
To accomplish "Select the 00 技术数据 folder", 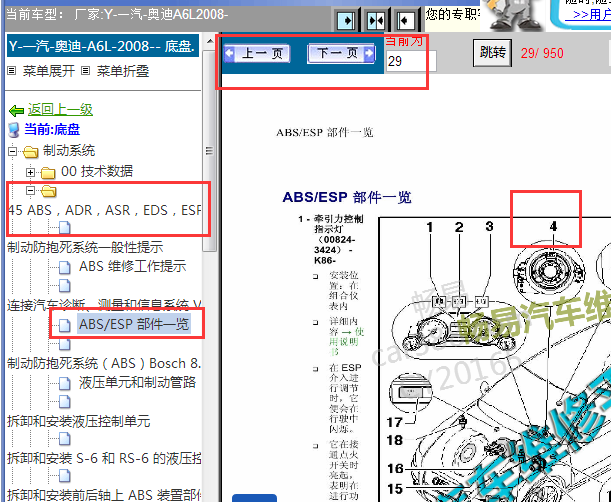I will tap(97, 171).
